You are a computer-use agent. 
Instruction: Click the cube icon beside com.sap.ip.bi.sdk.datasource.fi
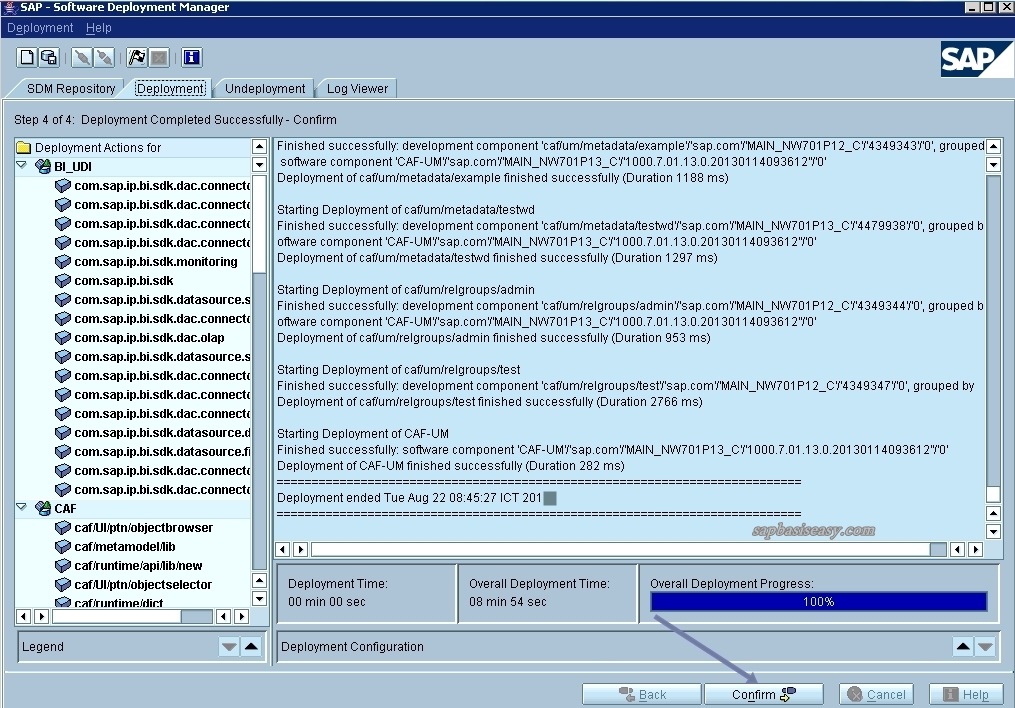[63, 452]
